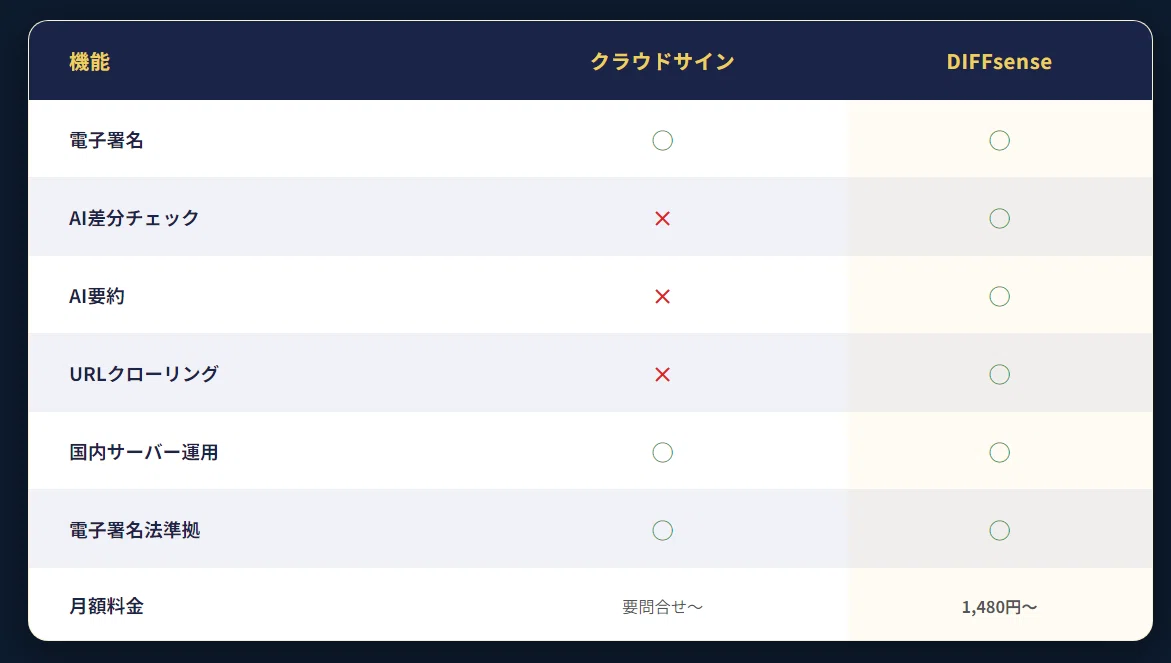Click the red X in AI要約 row
Viewport: 1171px width, 663px height.
662,296
